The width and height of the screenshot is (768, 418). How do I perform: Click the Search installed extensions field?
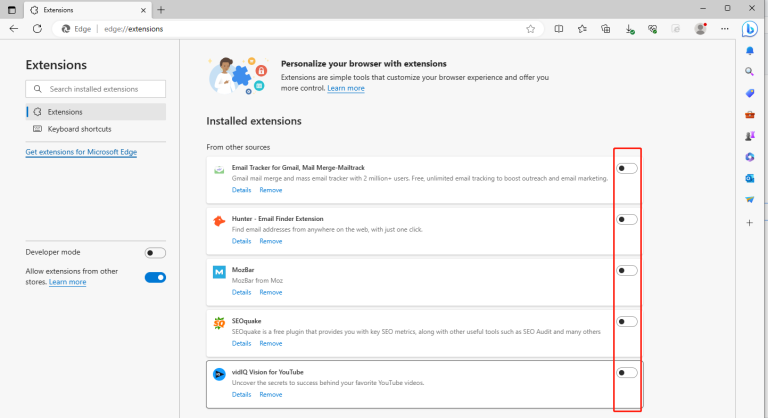point(96,89)
